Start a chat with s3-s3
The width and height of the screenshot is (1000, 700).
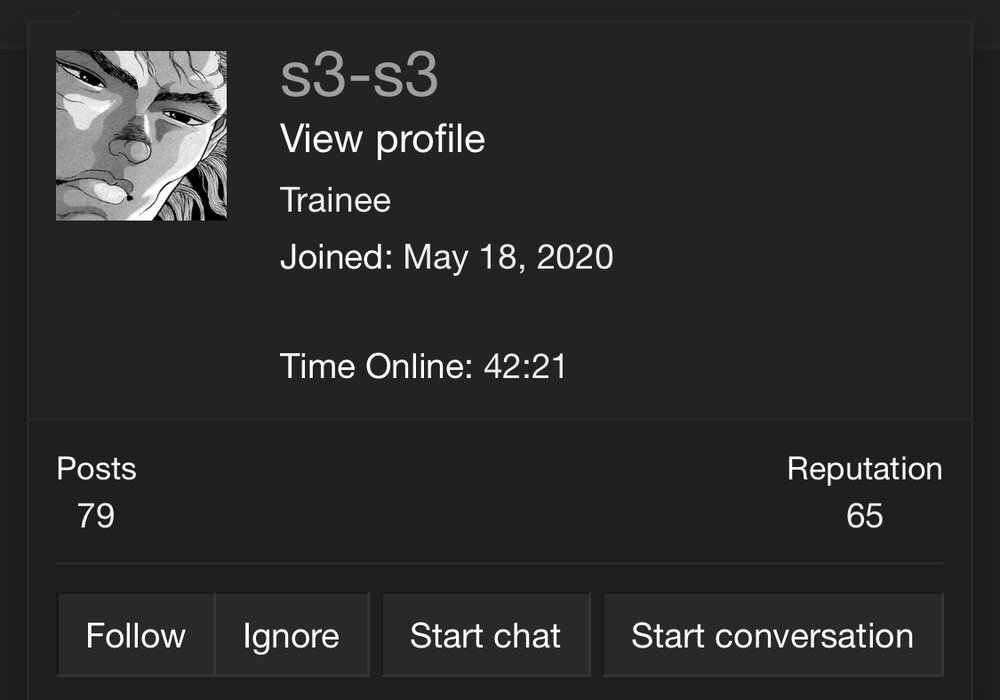pos(486,635)
